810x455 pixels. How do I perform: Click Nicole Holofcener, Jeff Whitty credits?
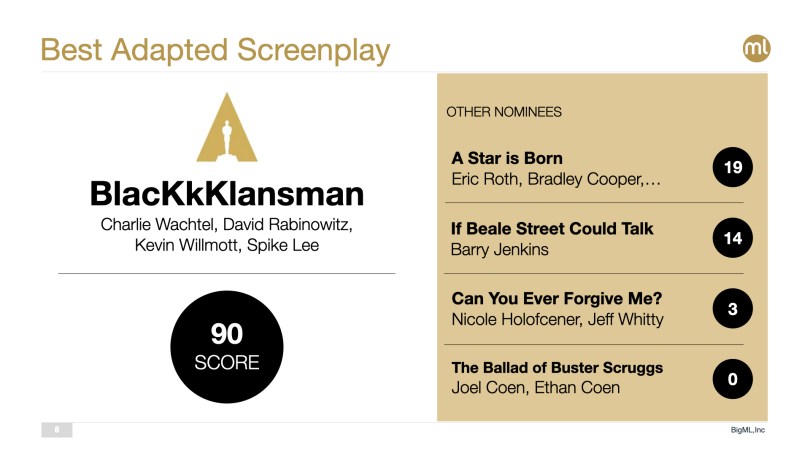tap(557, 319)
